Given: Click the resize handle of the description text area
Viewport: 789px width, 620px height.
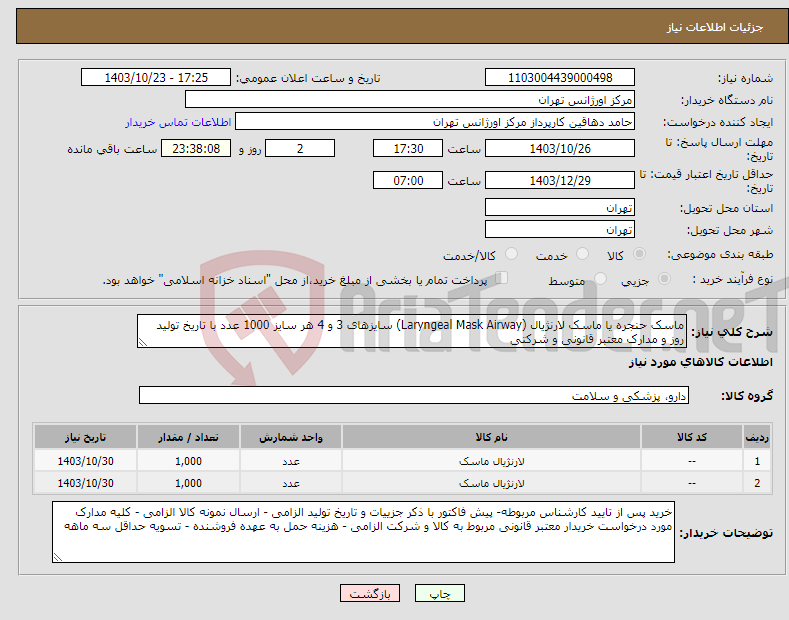Looking at the screenshot, I should point(143,342).
